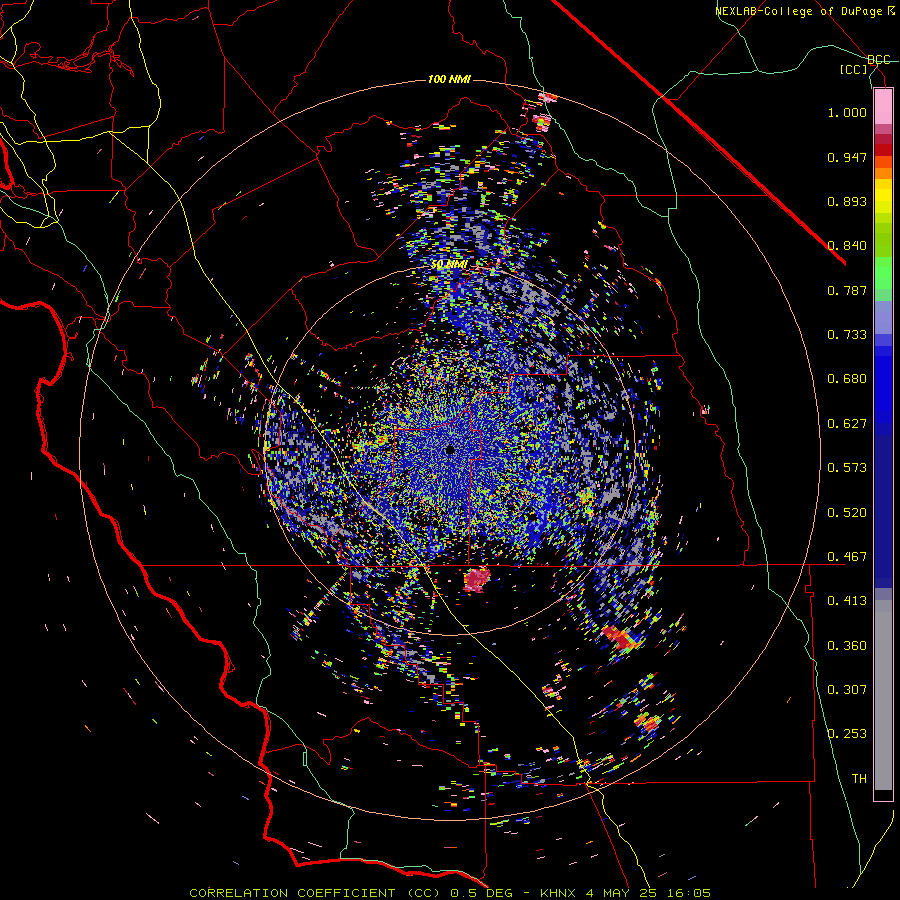Click the 100 NMI range ring label
This screenshot has height=900, width=900.
(449, 79)
